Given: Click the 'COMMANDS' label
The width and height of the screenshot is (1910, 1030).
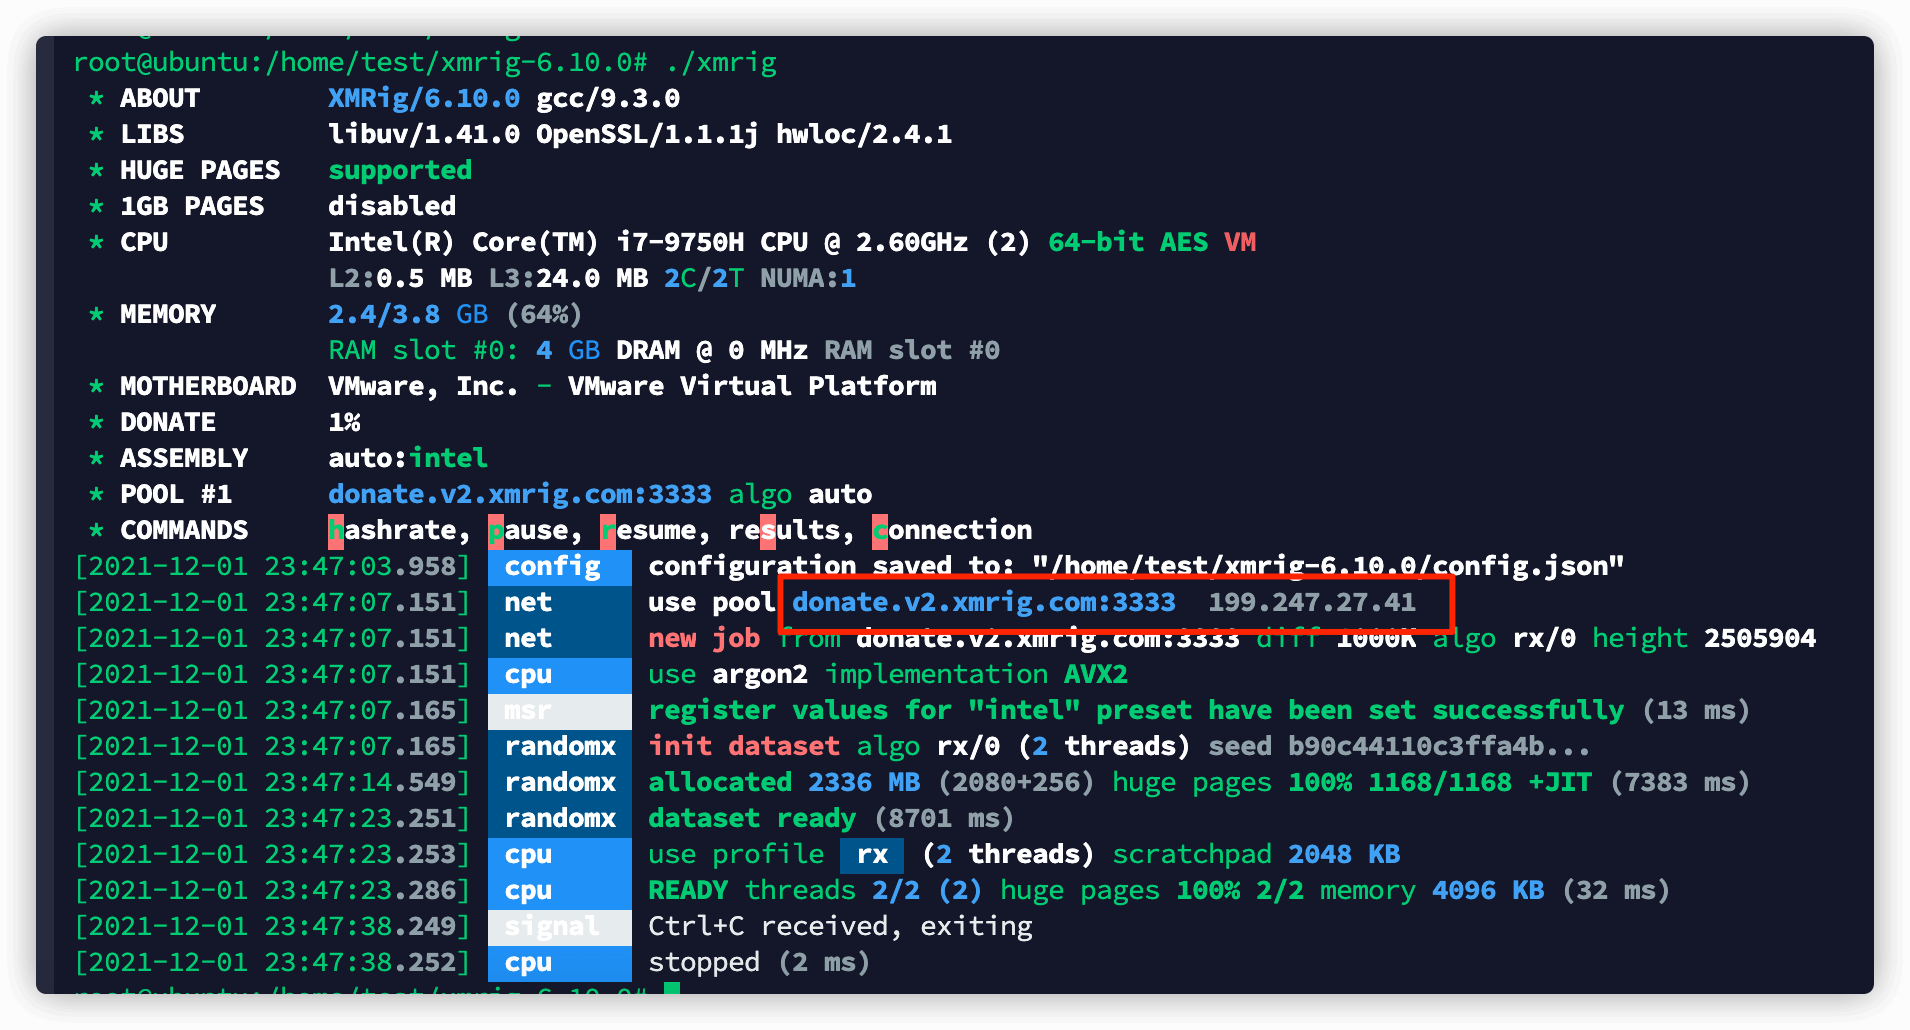Looking at the screenshot, I should point(184,530).
